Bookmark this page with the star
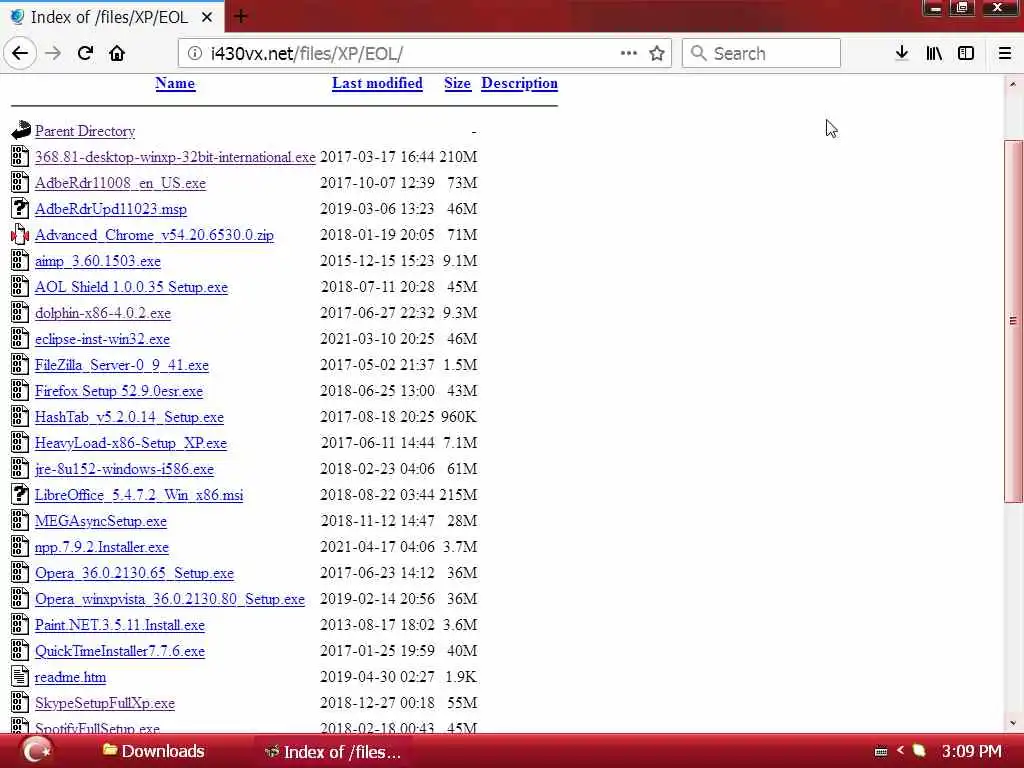The image size is (1024, 768). [657, 53]
